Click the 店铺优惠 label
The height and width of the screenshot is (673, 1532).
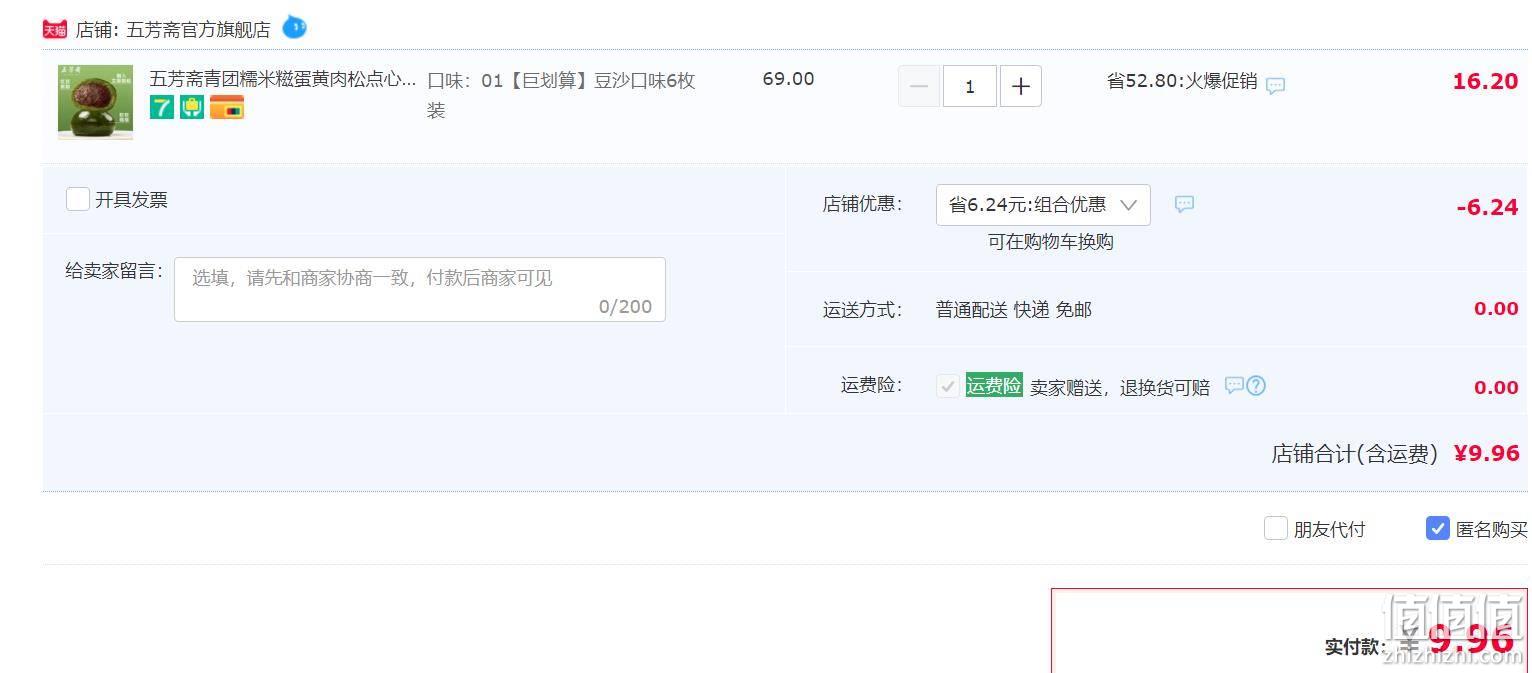click(x=863, y=204)
